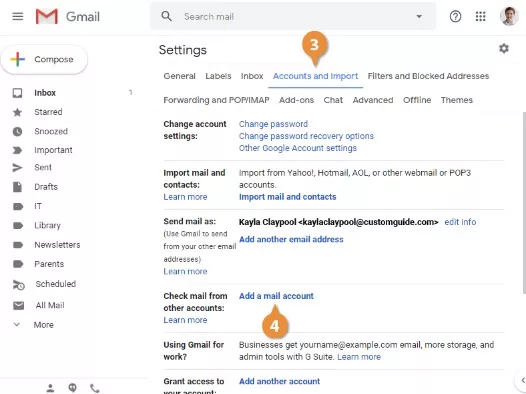Viewport: 526px width, 394px height.
Task: Open the account profile picture
Action: 509,16
